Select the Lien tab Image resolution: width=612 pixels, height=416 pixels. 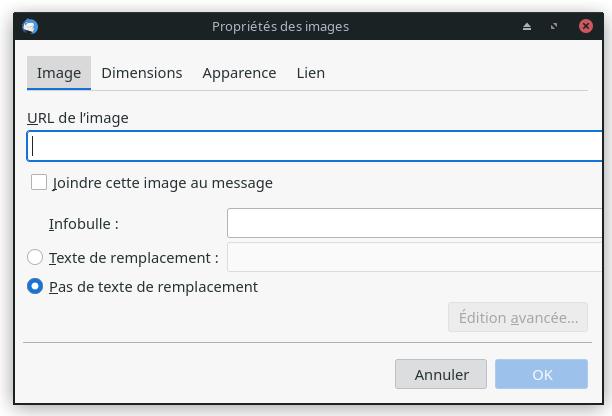[311, 73]
